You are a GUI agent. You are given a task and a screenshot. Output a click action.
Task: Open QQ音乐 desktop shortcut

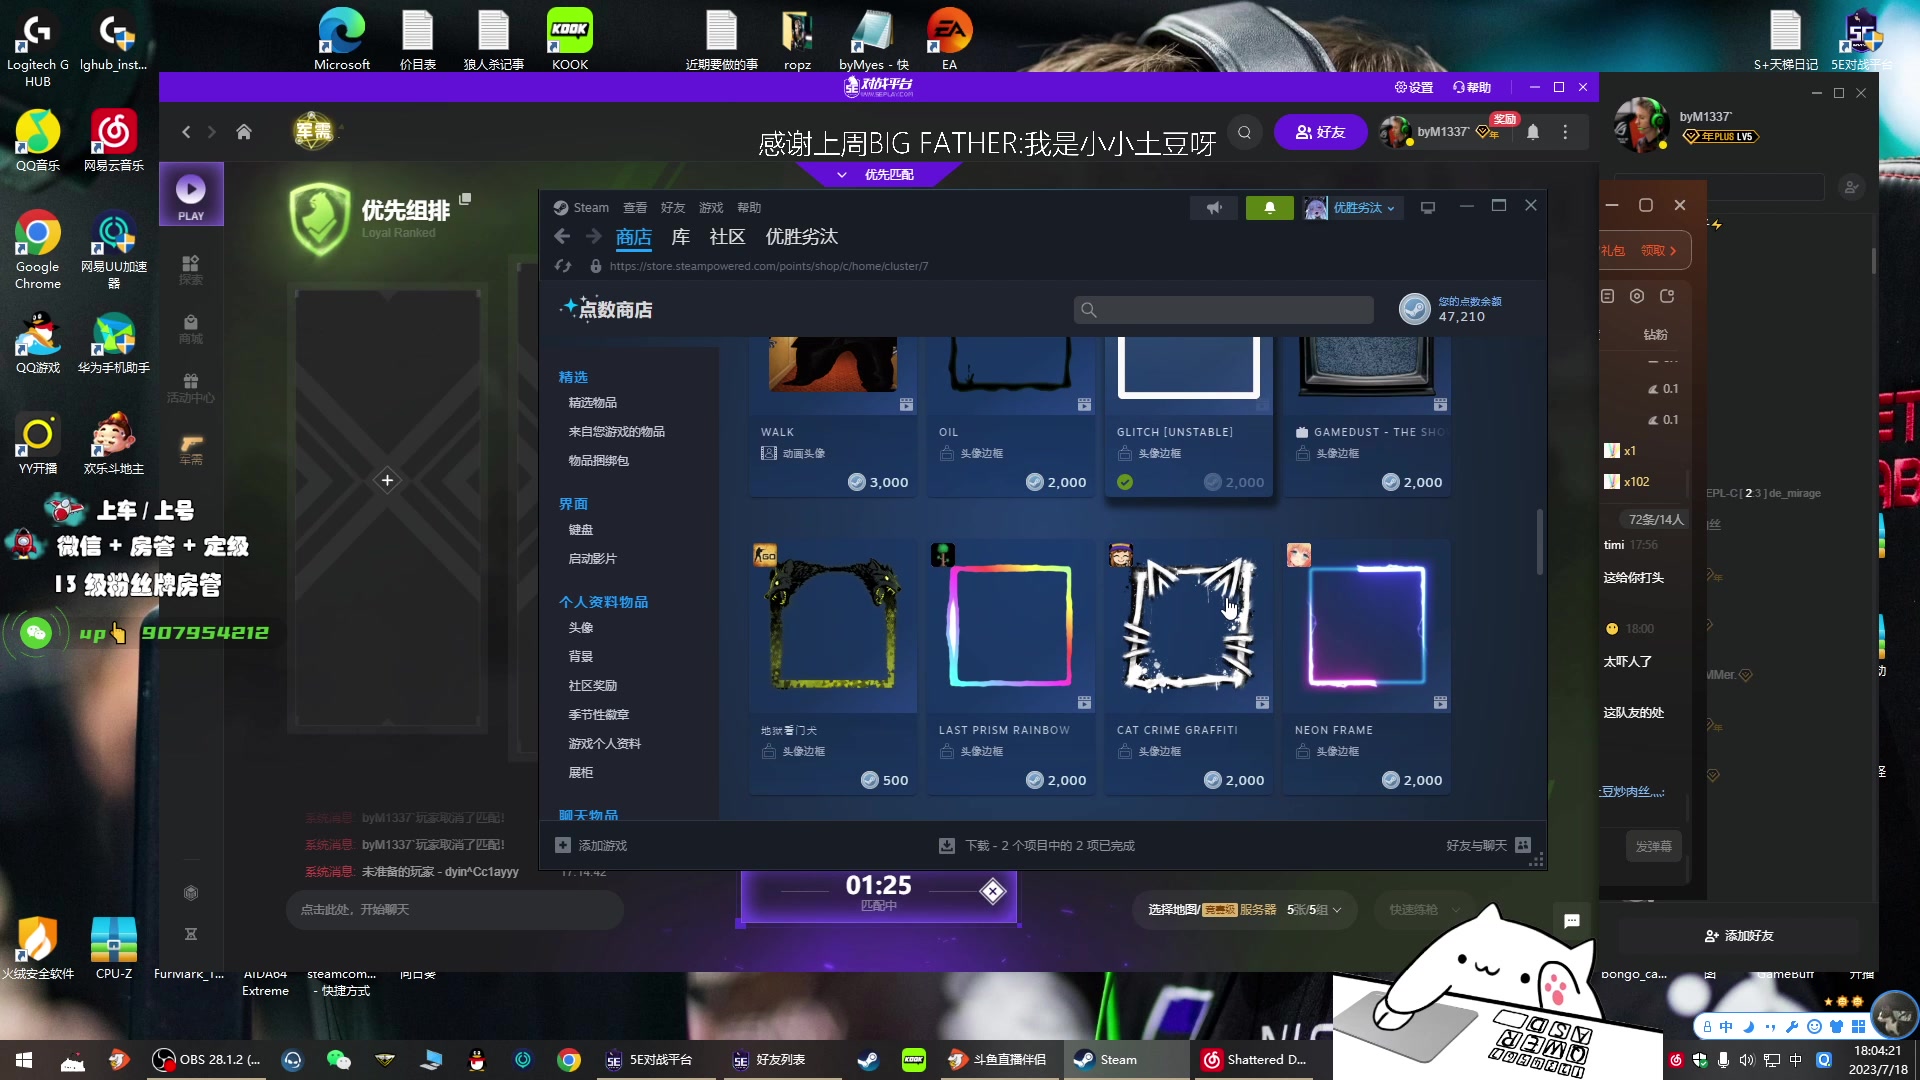pyautogui.click(x=38, y=141)
